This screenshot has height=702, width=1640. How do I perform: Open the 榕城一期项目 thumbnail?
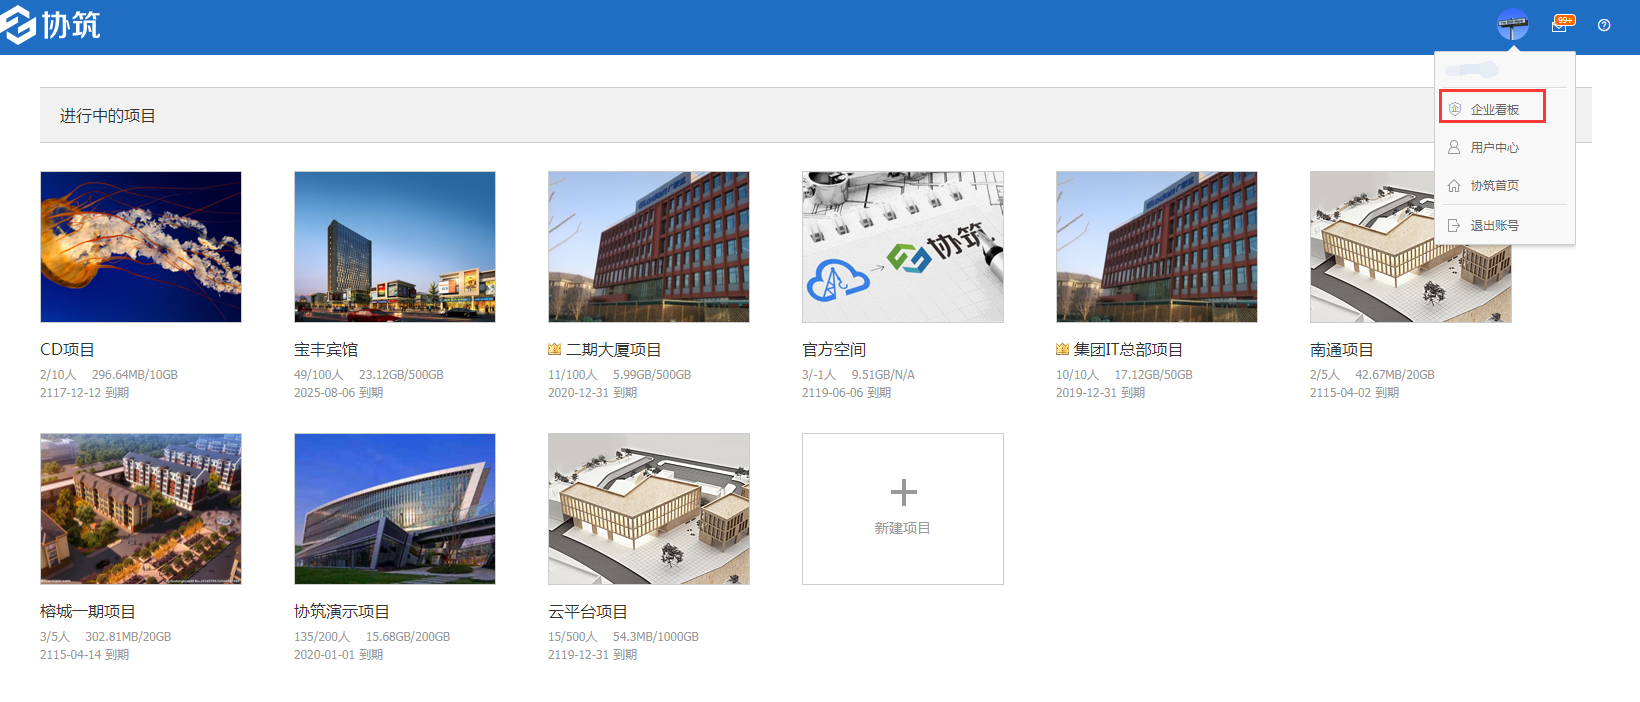(141, 509)
